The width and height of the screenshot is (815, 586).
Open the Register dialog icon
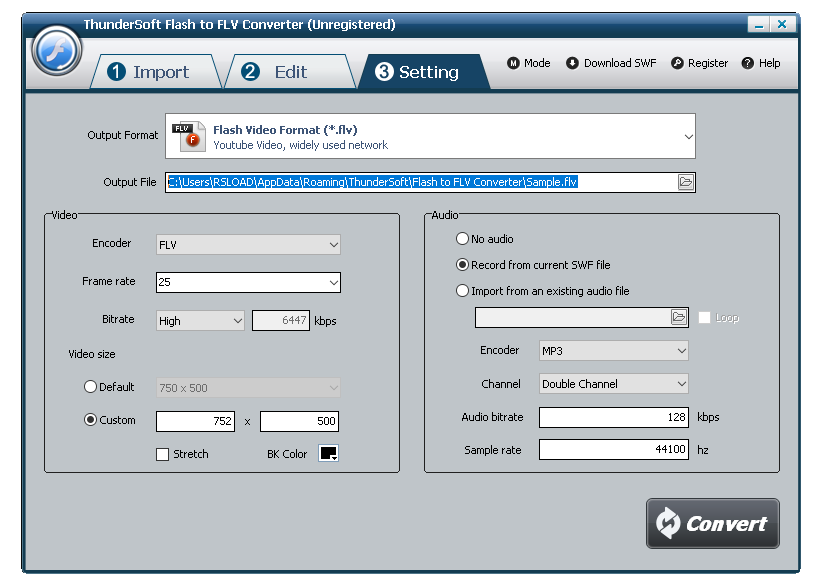677,63
